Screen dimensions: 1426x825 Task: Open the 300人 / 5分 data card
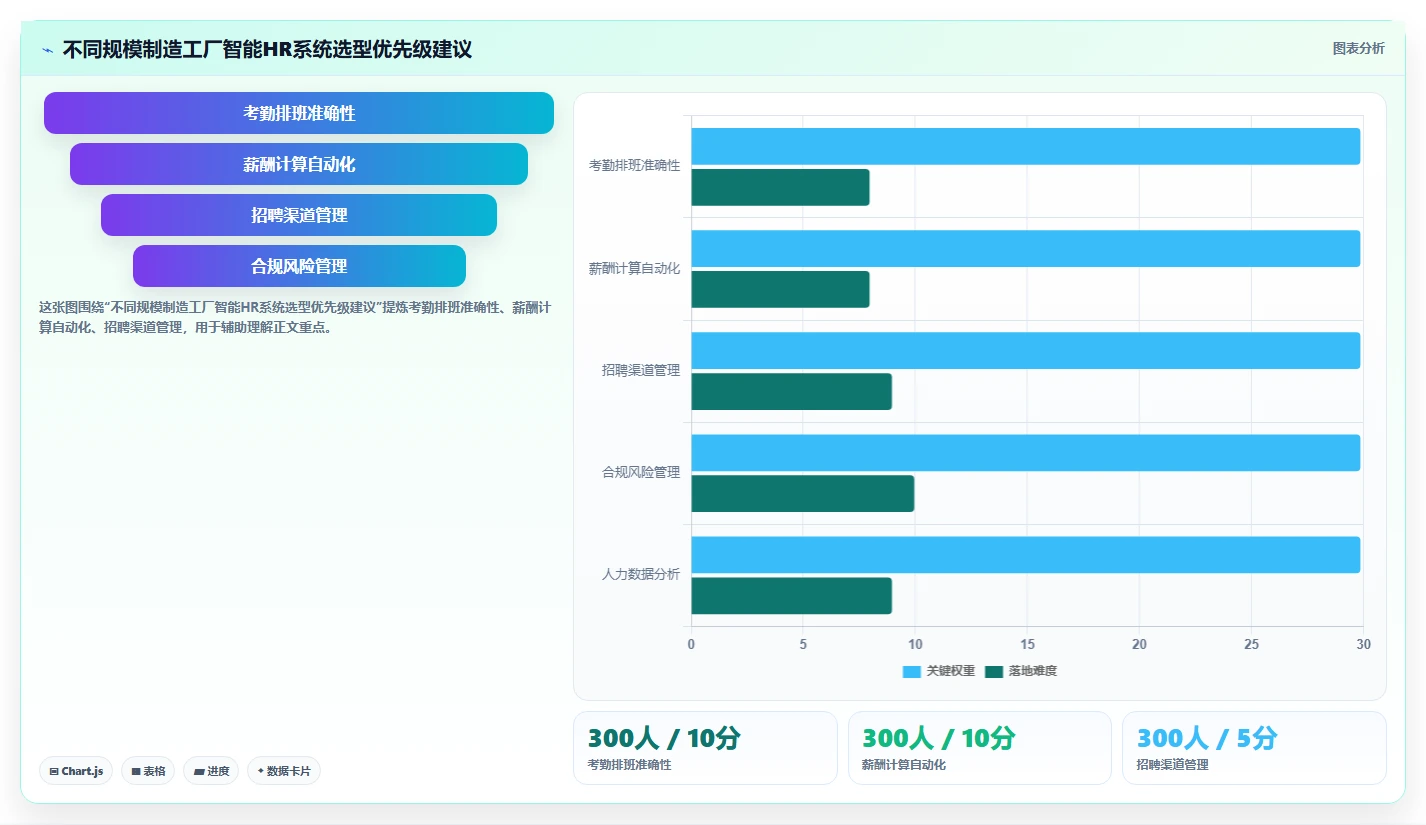pos(1254,748)
